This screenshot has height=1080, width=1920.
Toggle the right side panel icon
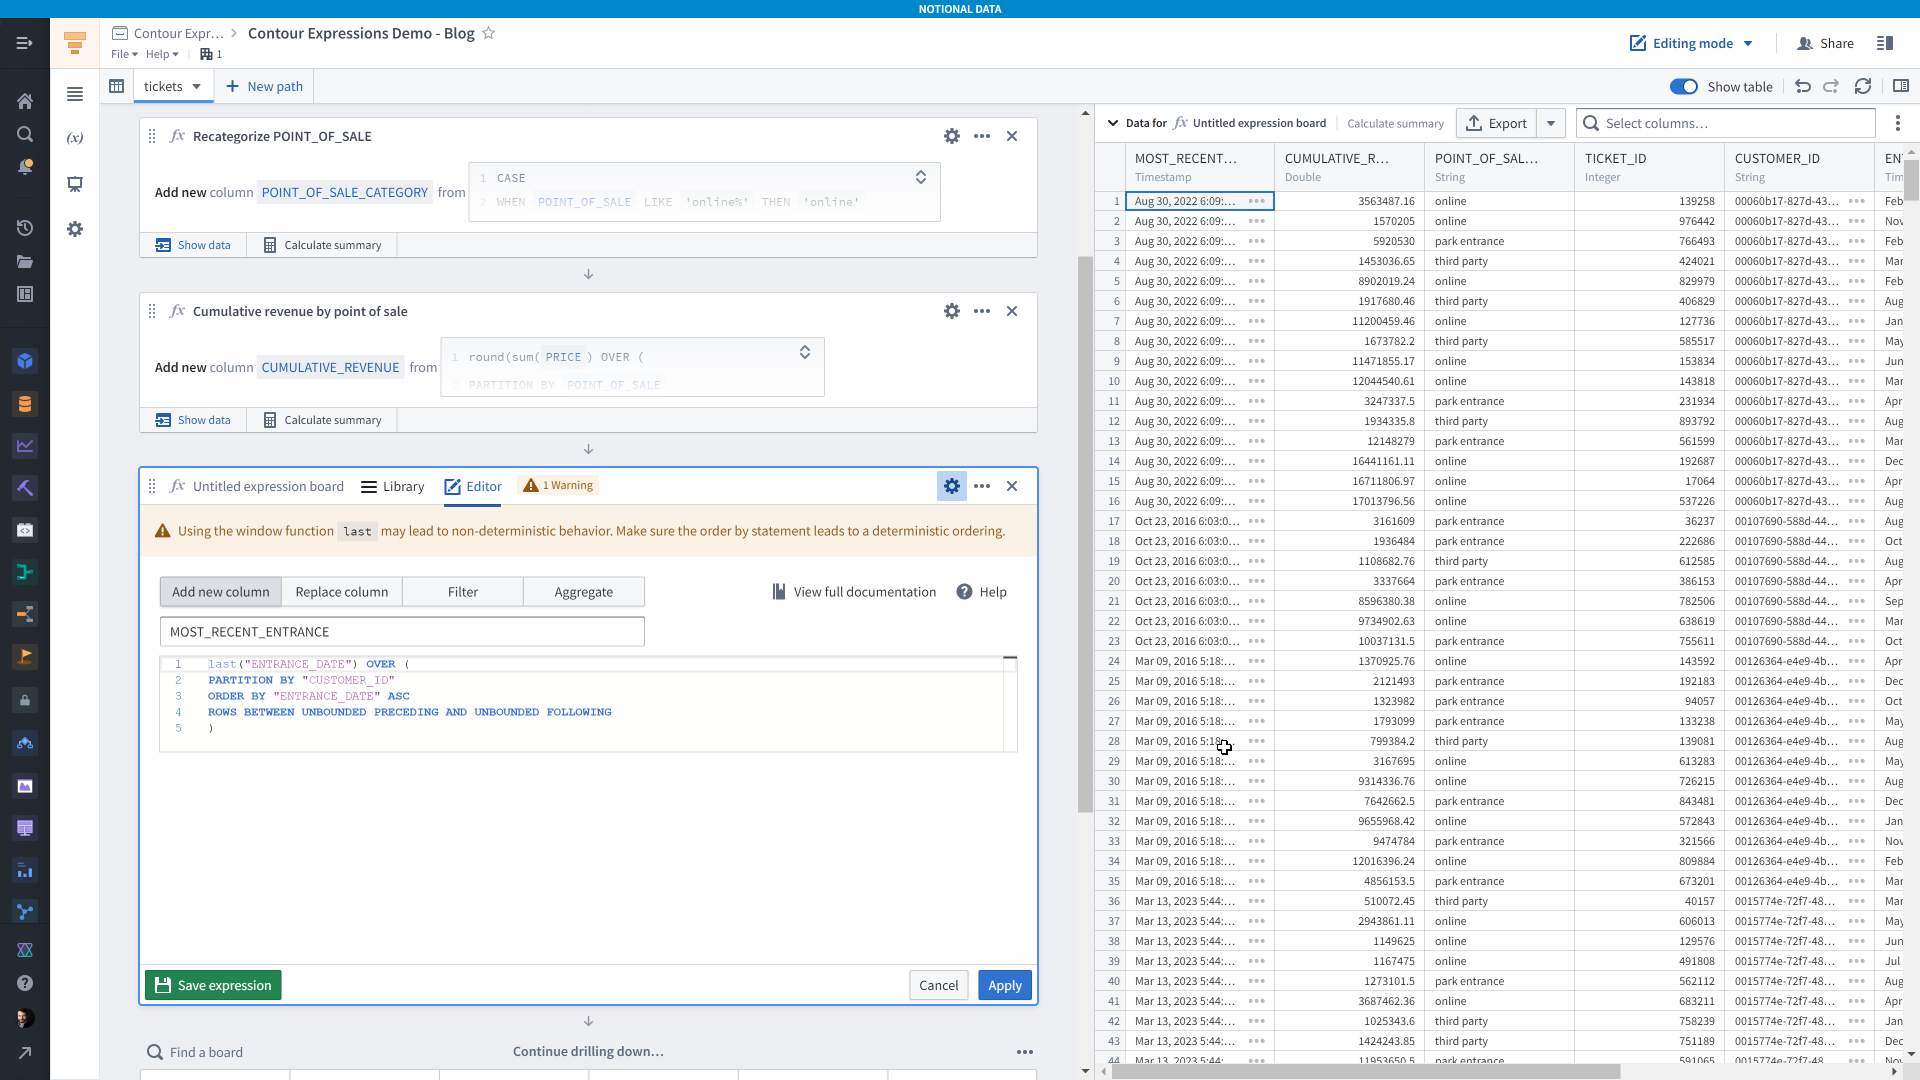pyautogui.click(x=1901, y=87)
